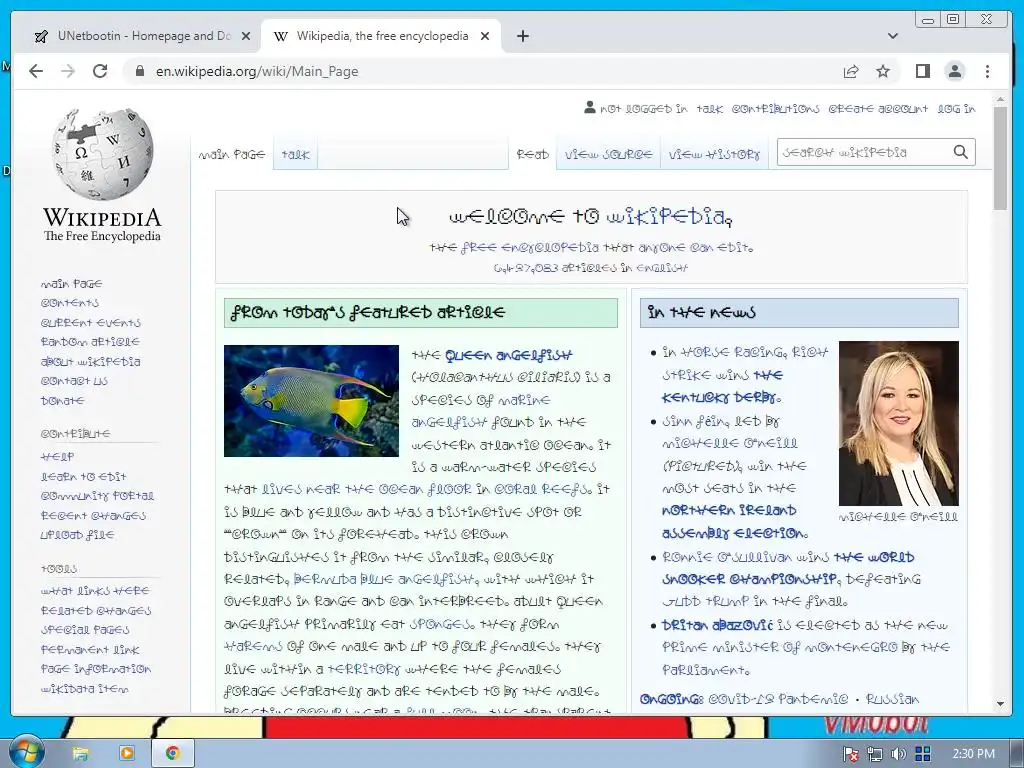Screen dimensions: 1024x768
Task: Click the vertical scrollbar thumb
Action: pos(1000,159)
